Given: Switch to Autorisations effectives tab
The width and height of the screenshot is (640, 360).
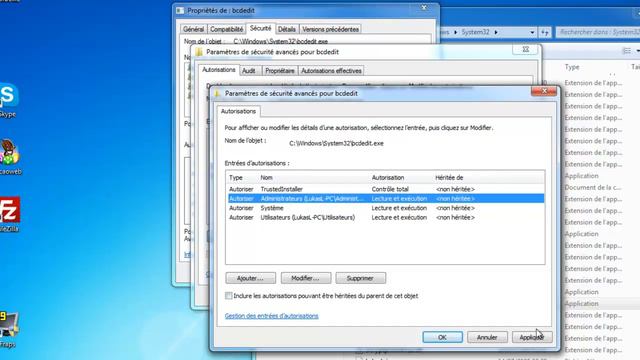Looking at the screenshot, I should pos(331,71).
